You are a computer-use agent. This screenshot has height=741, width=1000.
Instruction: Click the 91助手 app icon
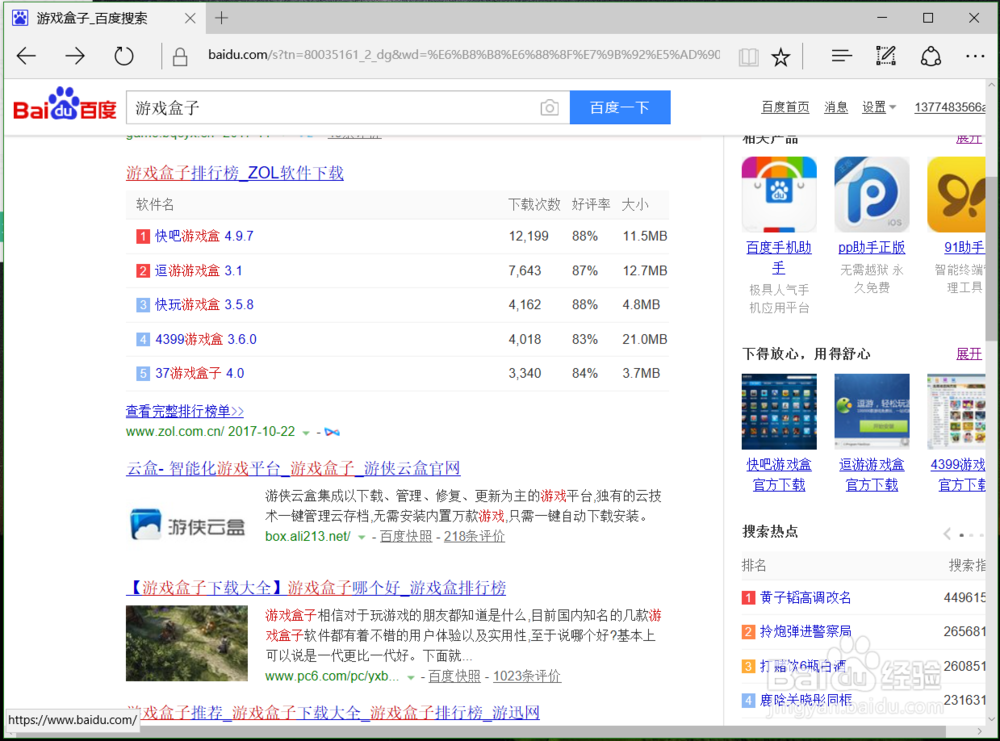(x=956, y=194)
